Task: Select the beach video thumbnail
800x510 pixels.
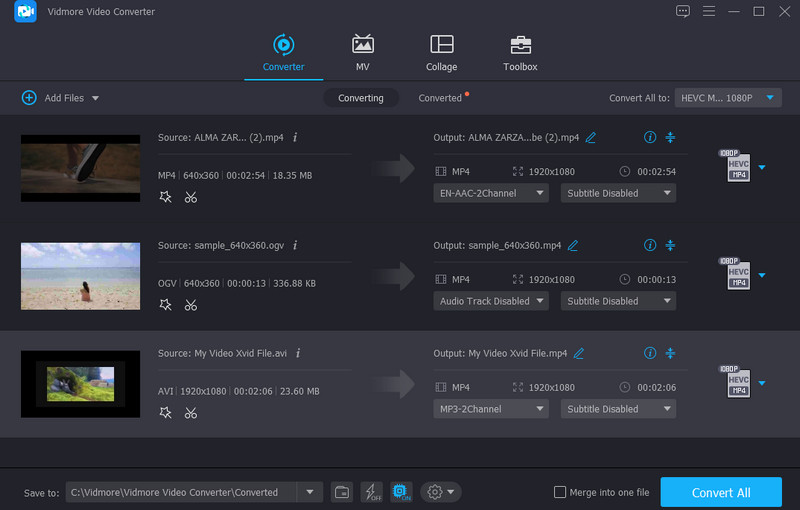Action: click(x=80, y=276)
